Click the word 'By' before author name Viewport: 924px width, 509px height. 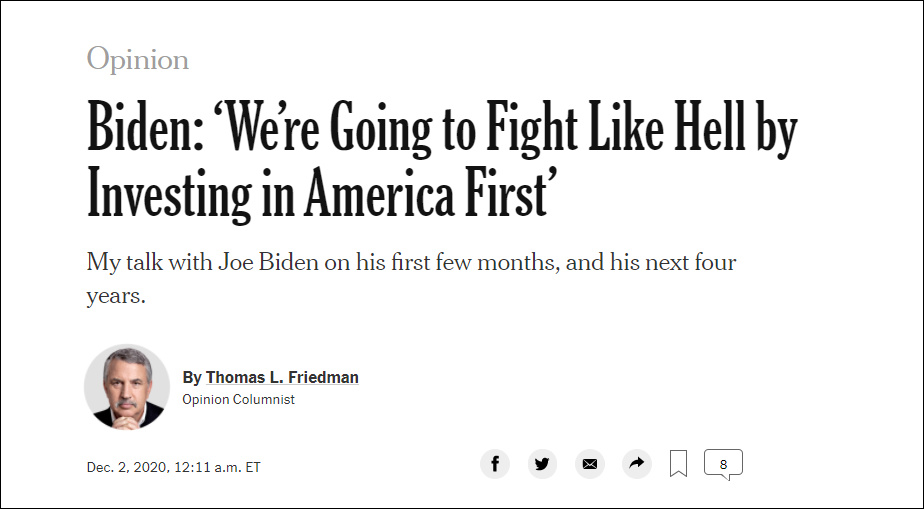tap(192, 377)
